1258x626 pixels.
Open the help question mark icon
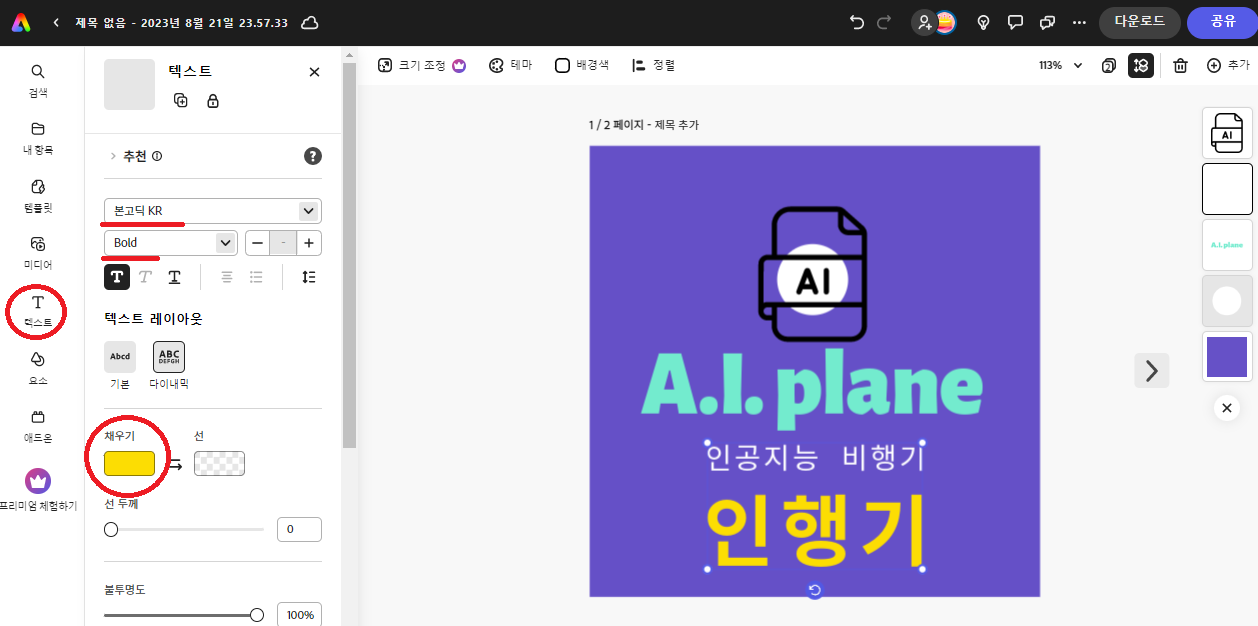click(x=312, y=156)
